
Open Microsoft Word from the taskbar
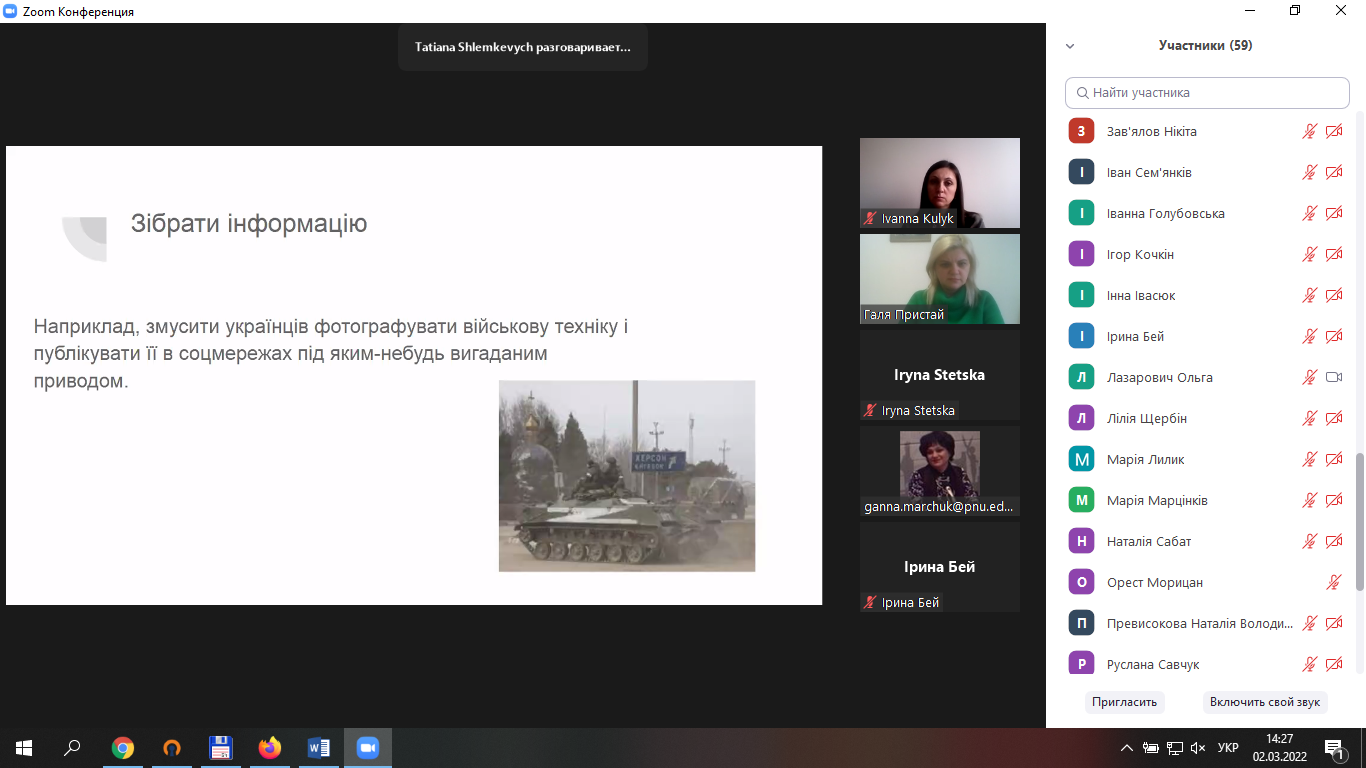pyautogui.click(x=319, y=747)
